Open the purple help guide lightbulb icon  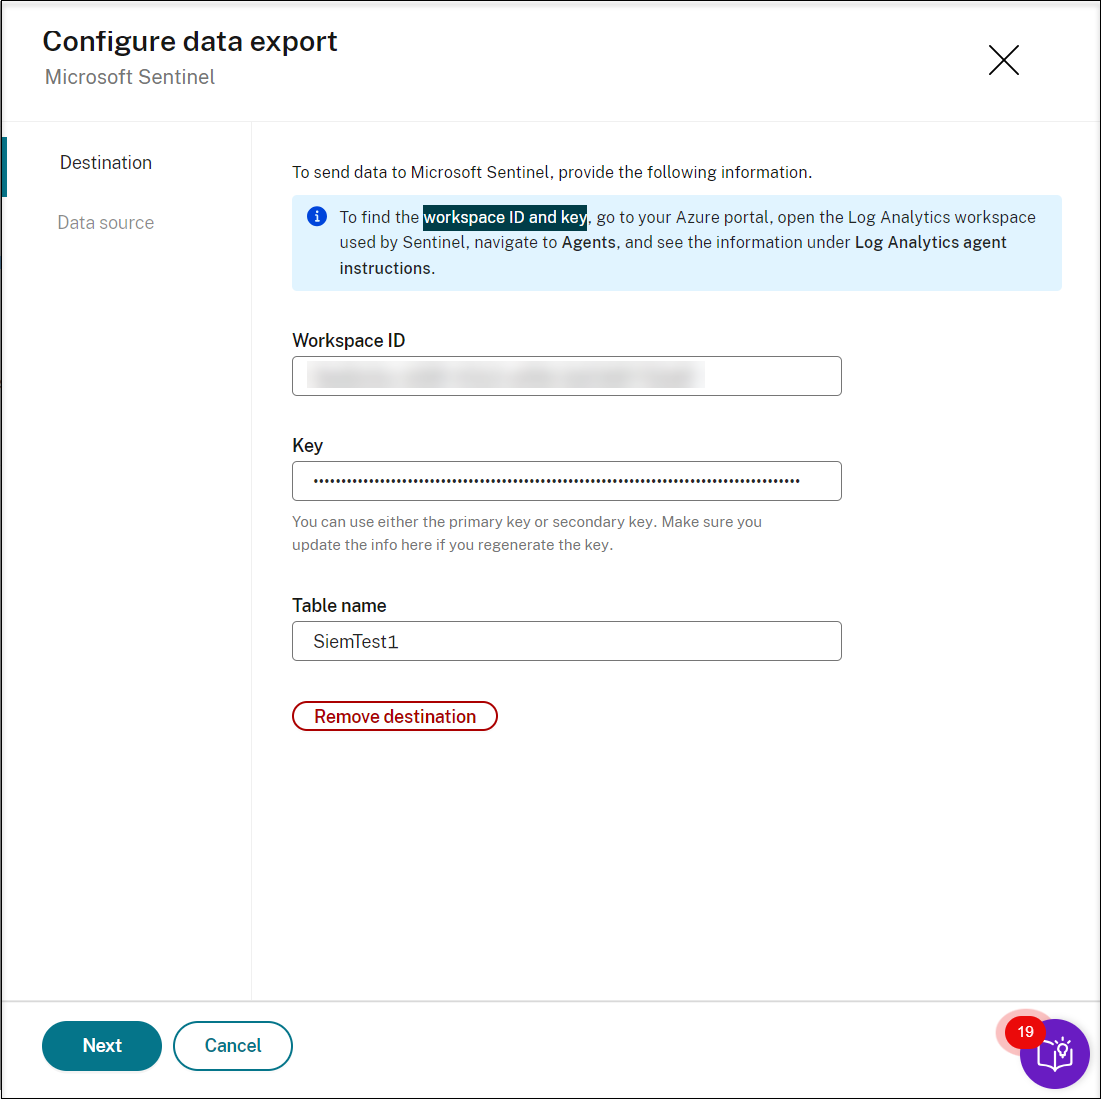click(x=1056, y=1055)
